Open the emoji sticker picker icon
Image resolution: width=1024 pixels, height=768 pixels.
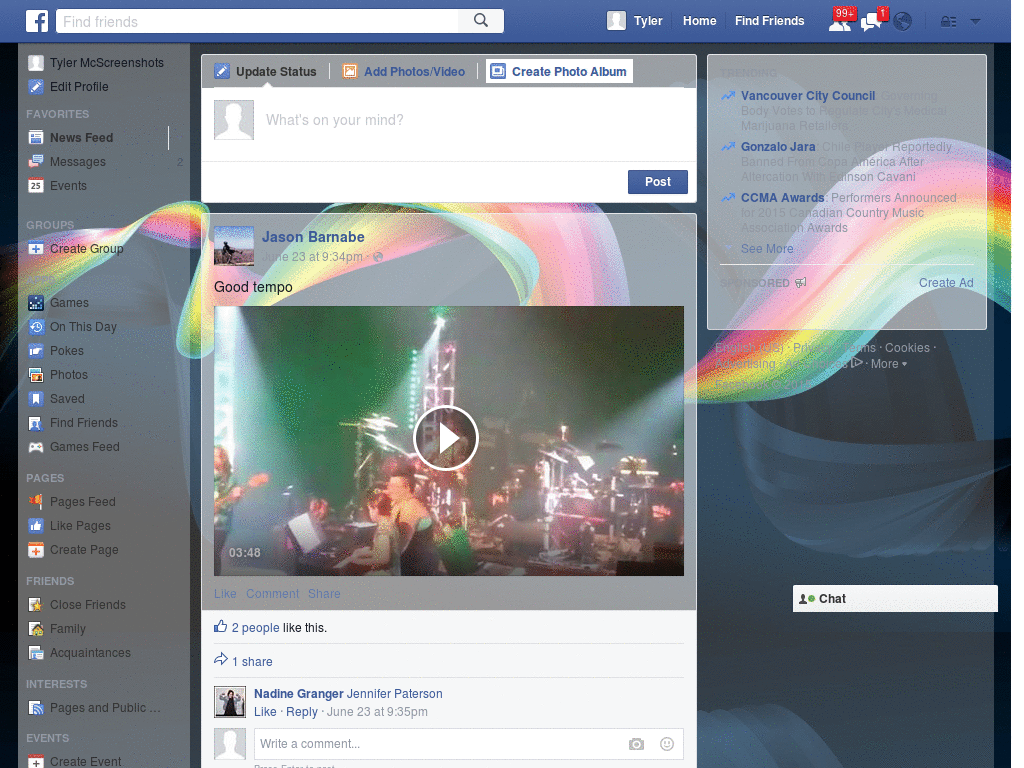(x=667, y=744)
